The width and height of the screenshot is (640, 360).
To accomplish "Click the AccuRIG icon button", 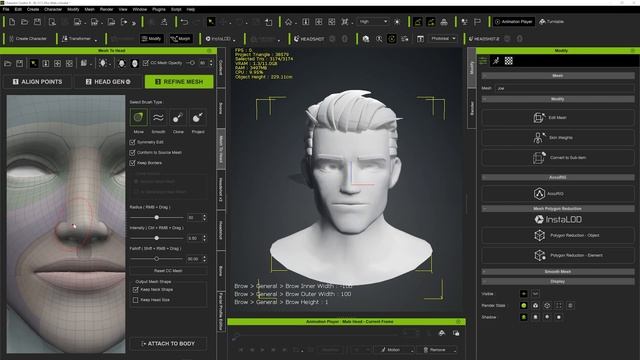I will (539, 193).
